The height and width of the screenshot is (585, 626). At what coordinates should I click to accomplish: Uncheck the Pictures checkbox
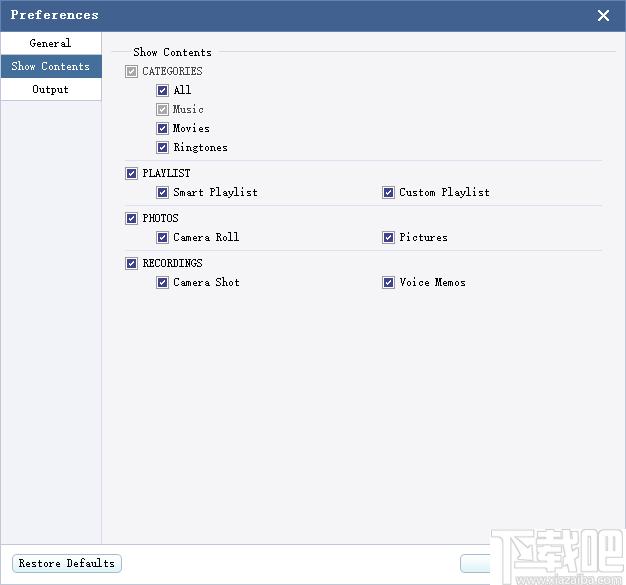click(x=388, y=238)
